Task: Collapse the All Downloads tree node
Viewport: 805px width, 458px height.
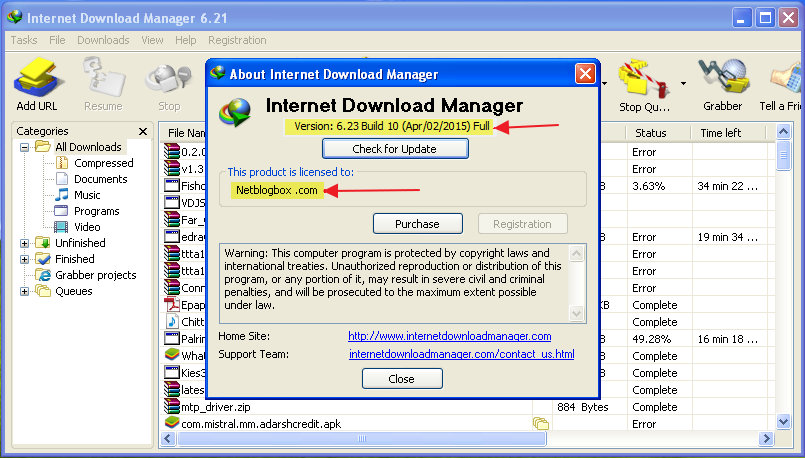Action: tap(24, 147)
